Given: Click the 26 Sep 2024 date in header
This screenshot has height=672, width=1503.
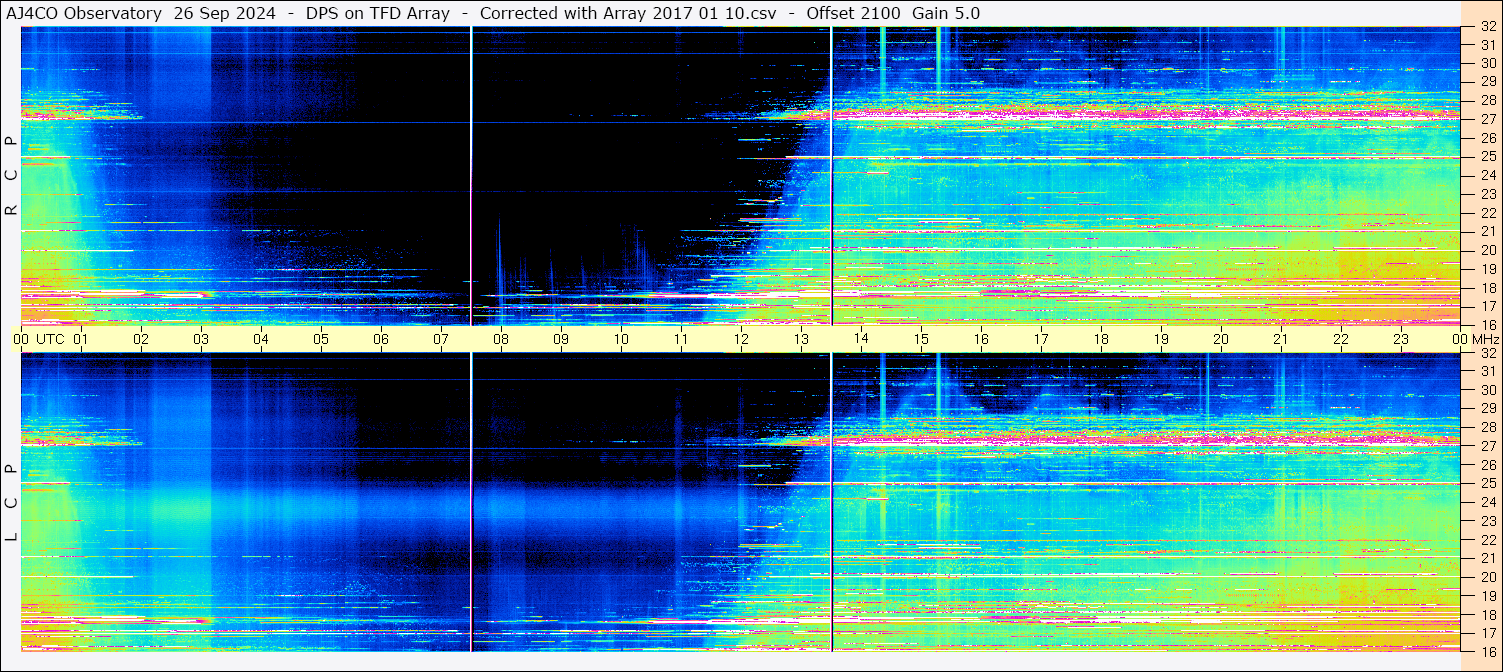Looking at the screenshot, I should pos(225,13).
